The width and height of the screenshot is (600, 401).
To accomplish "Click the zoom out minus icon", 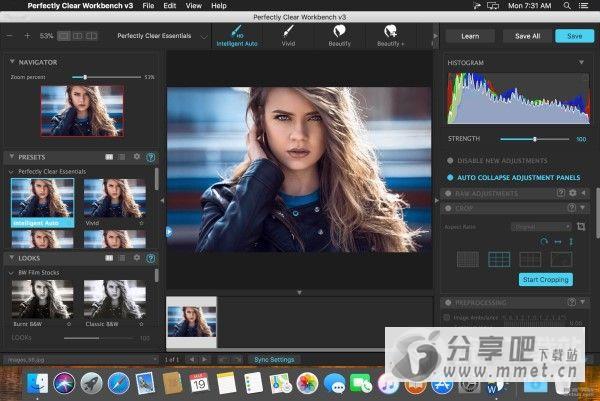I will click(x=10, y=36).
